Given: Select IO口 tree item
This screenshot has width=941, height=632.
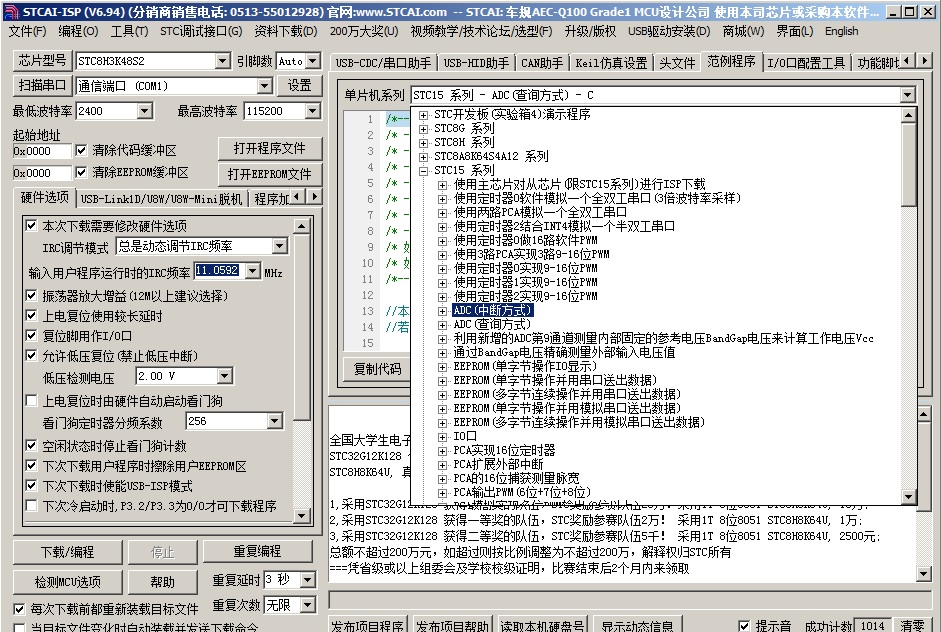Looking at the screenshot, I should (x=464, y=436).
